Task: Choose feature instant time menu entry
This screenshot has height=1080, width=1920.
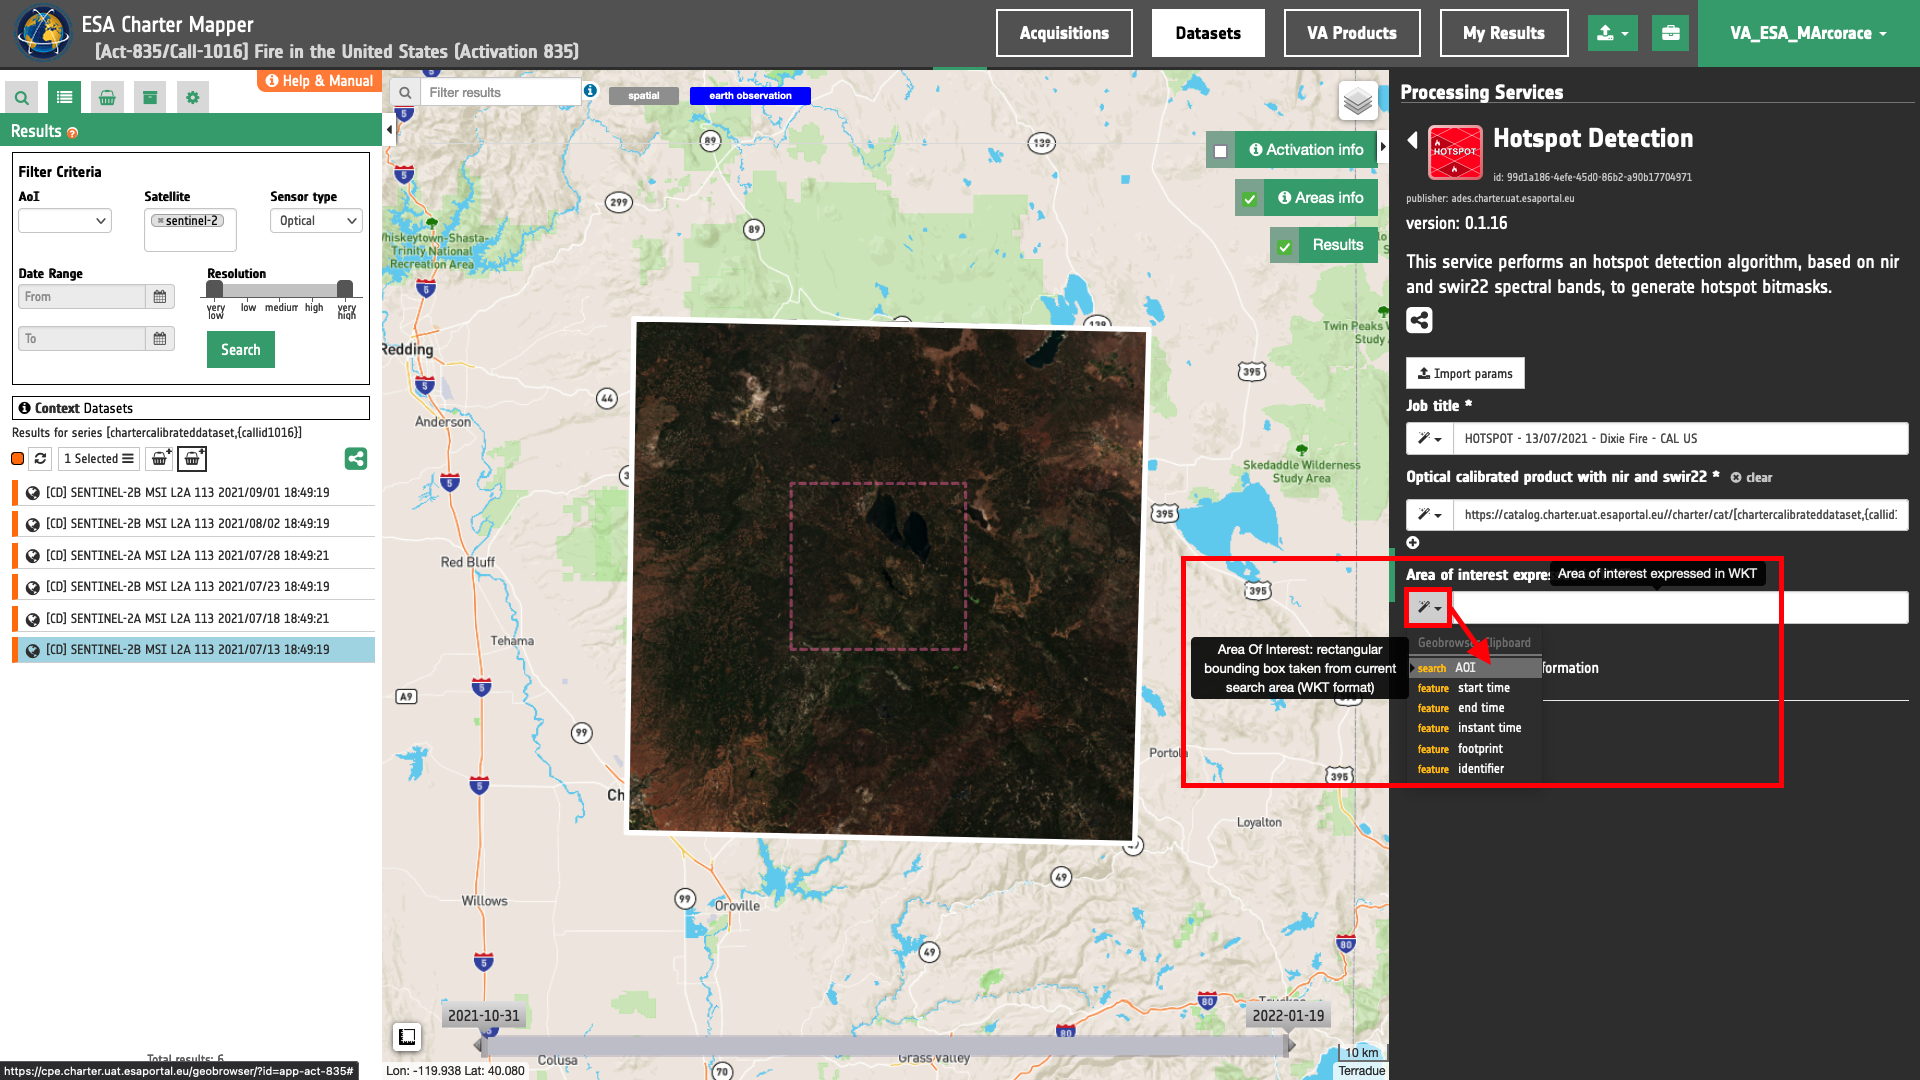Action: tap(1476, 728)
